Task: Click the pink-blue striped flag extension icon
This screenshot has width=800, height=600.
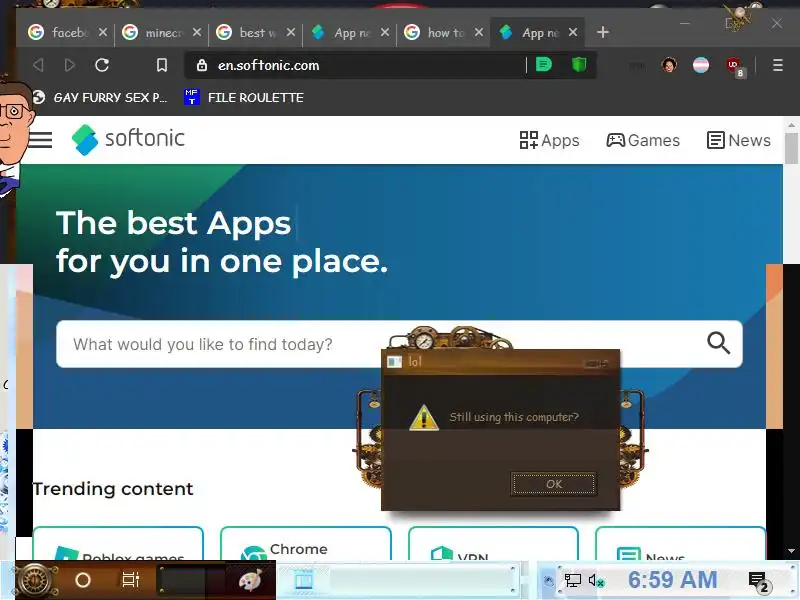Action: (701, 65)
